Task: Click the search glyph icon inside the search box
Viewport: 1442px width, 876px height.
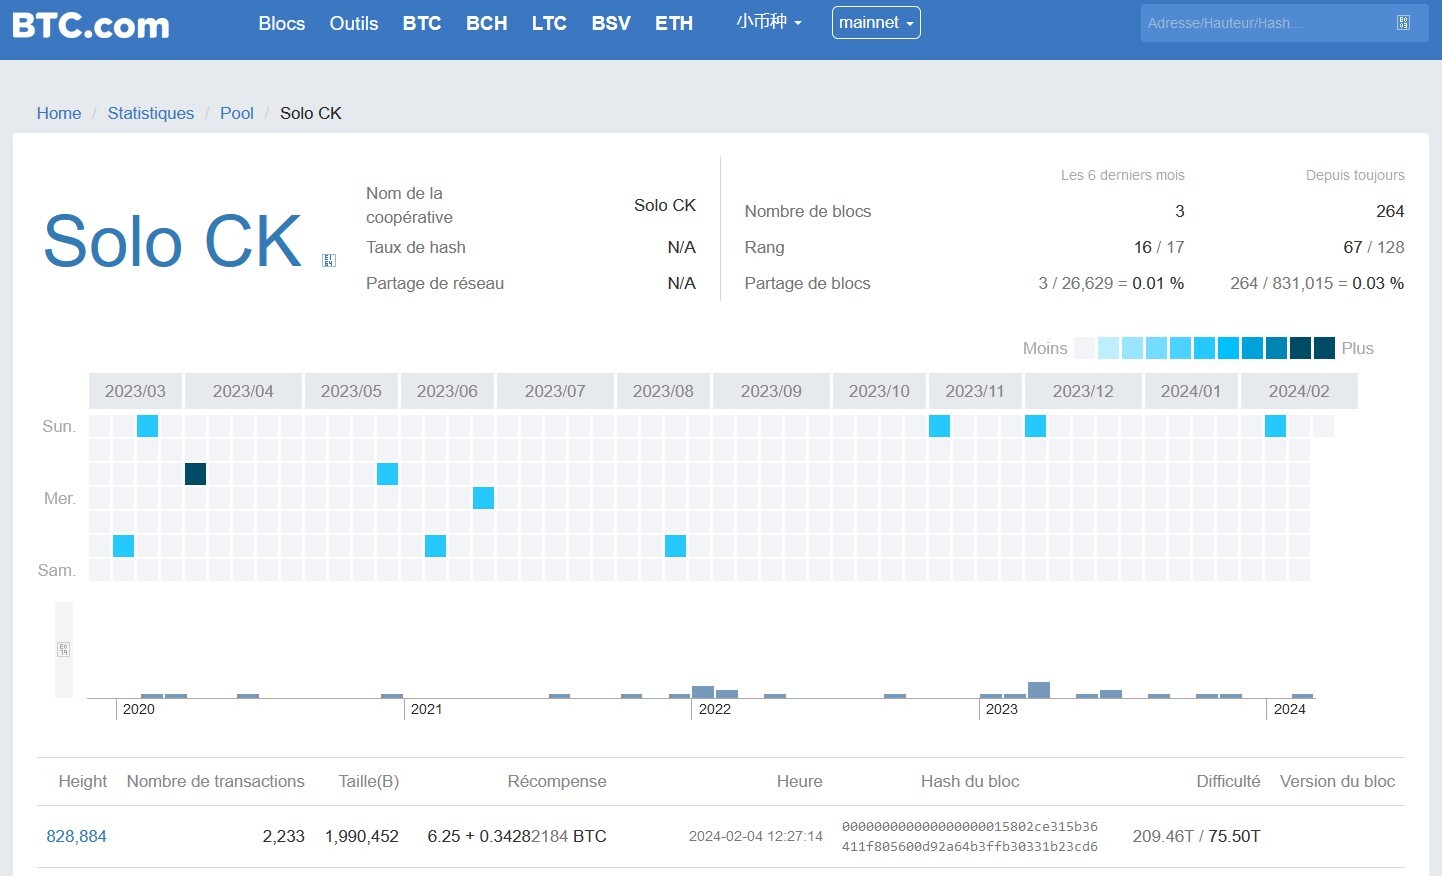Action: 1403,22
